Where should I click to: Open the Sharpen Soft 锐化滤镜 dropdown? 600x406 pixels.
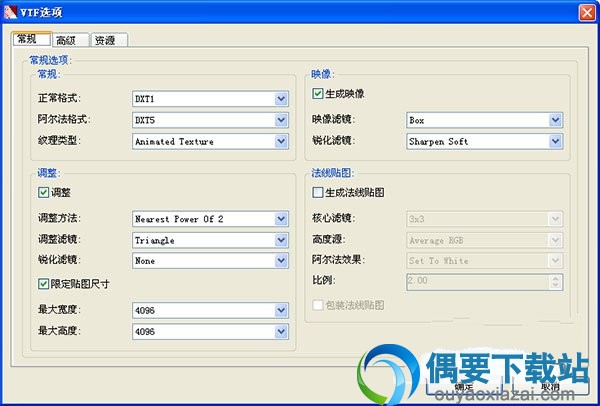click(484, 142)
